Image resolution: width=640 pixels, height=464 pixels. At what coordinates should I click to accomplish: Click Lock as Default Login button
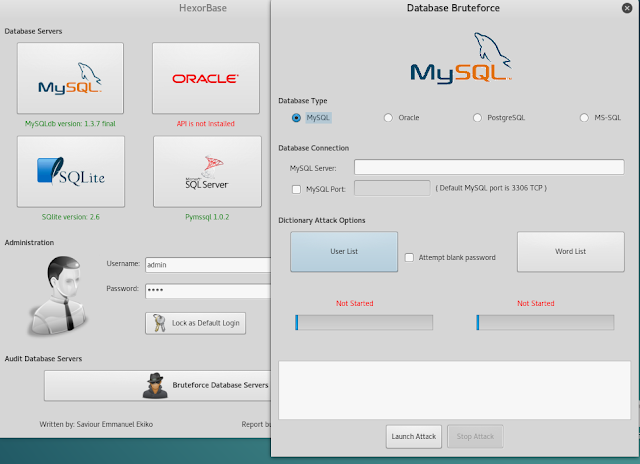point(196,324)
